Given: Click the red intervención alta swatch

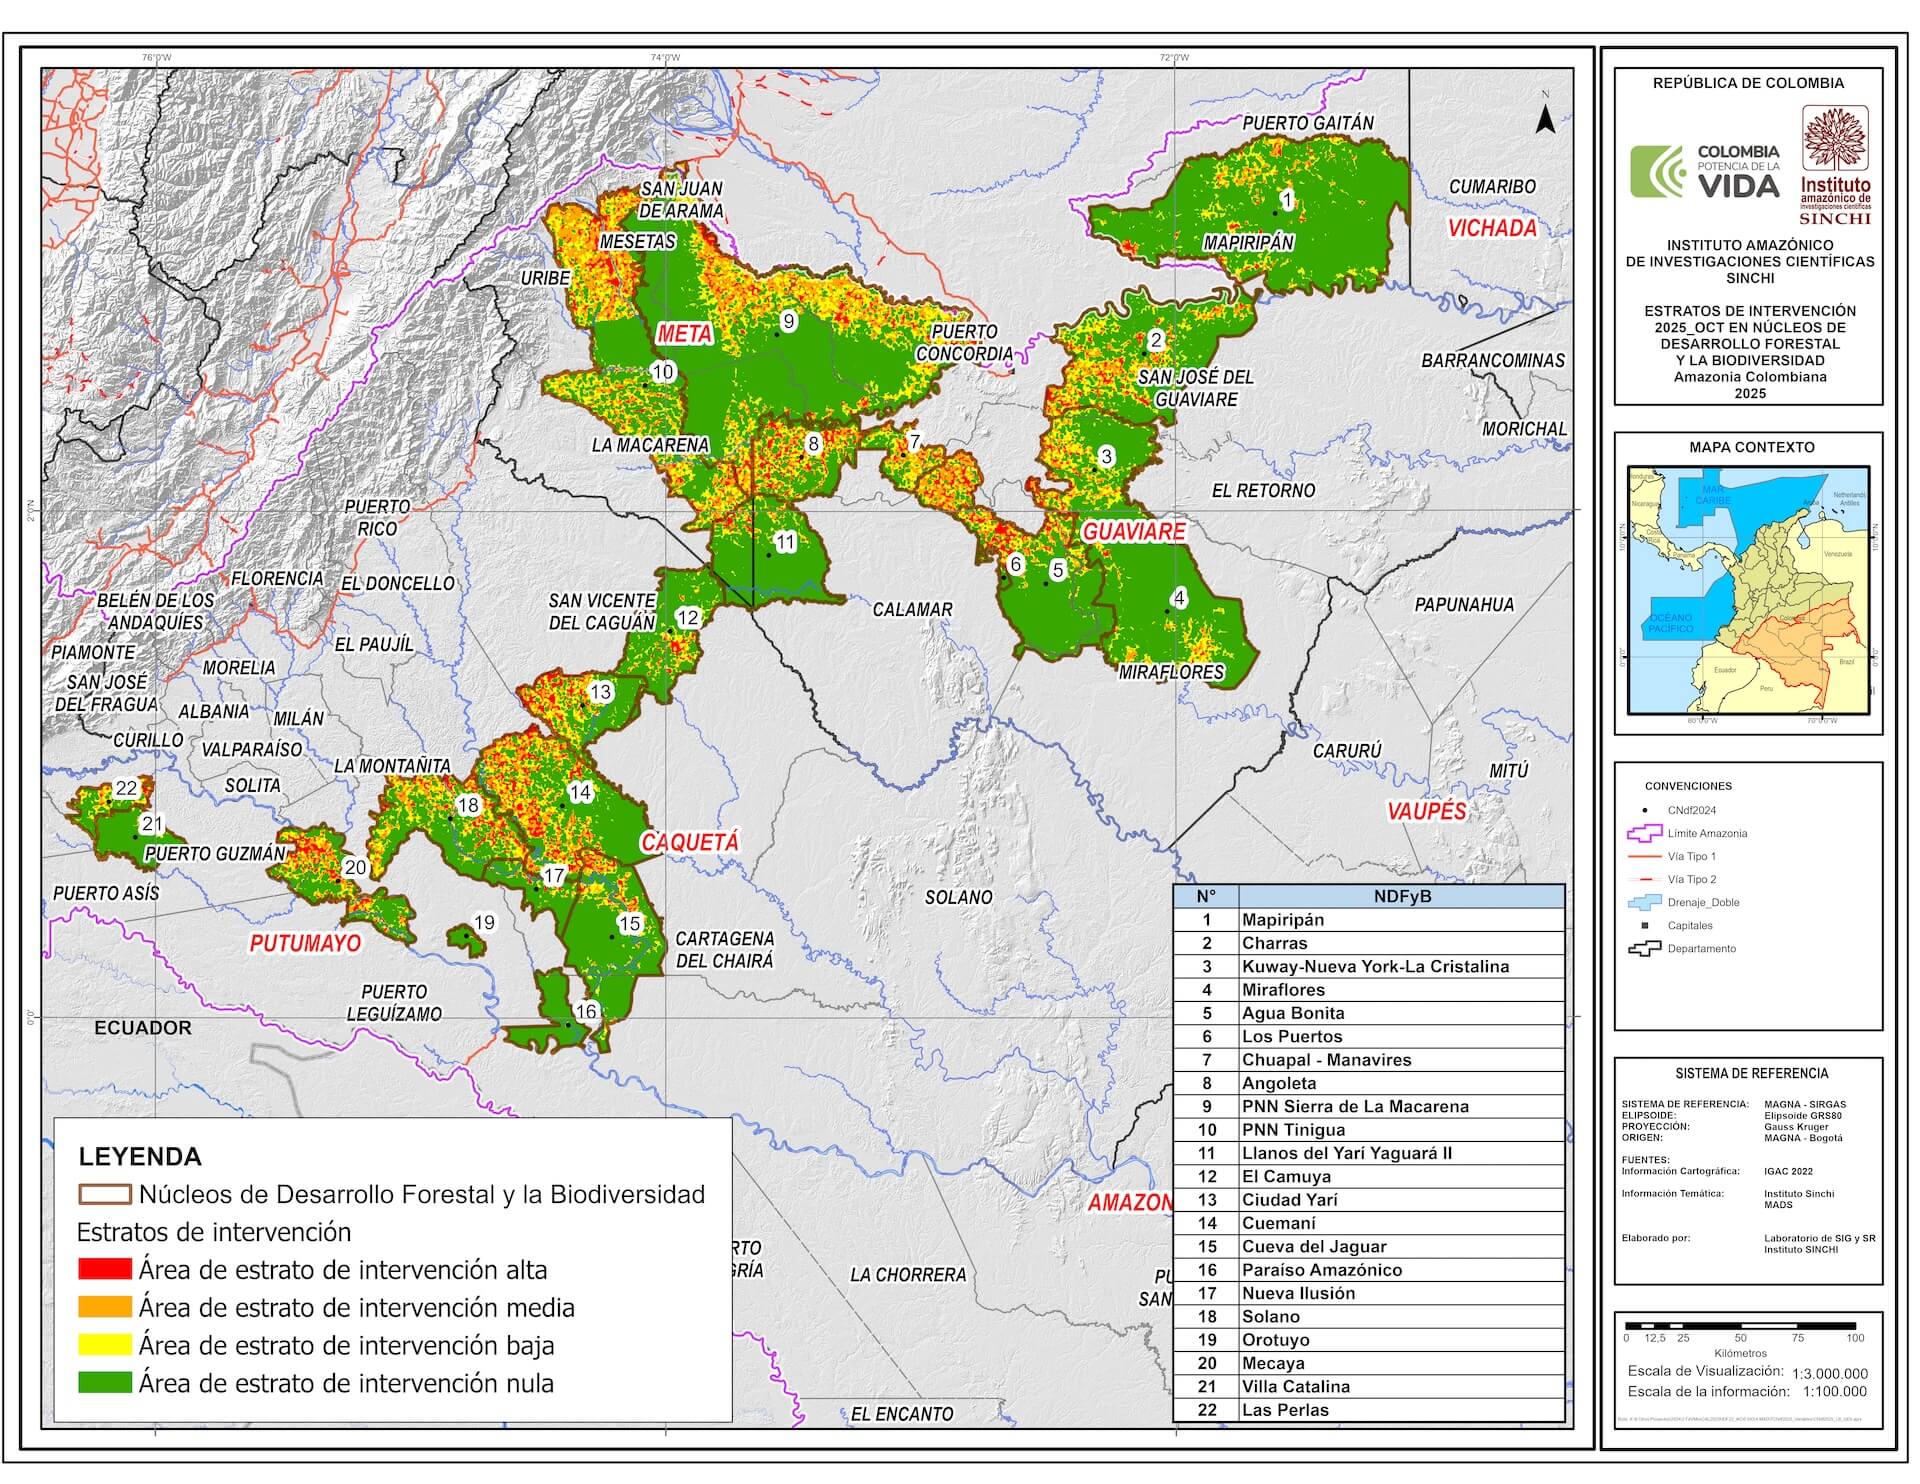Looking at the screenshot, I should pos(104,1270).
